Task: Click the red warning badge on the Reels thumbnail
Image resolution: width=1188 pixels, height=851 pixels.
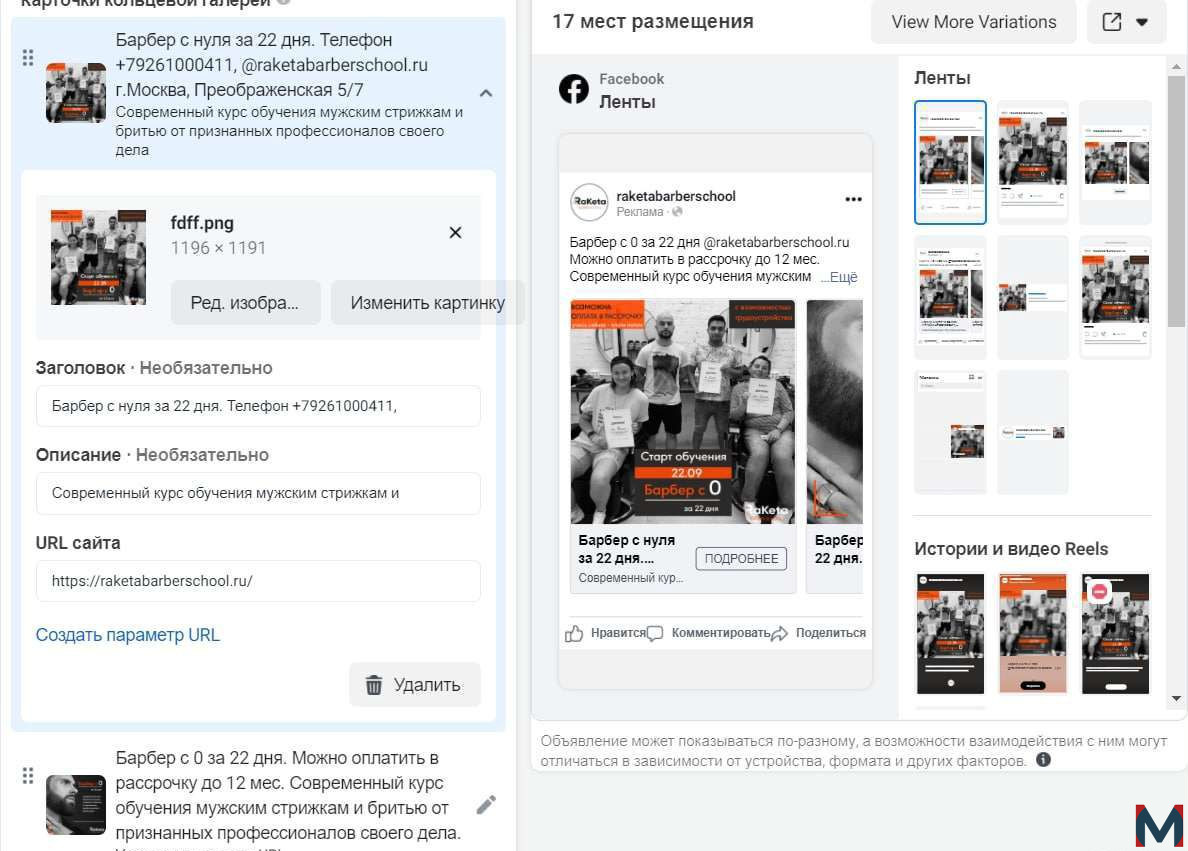Action: [1099, 591]
